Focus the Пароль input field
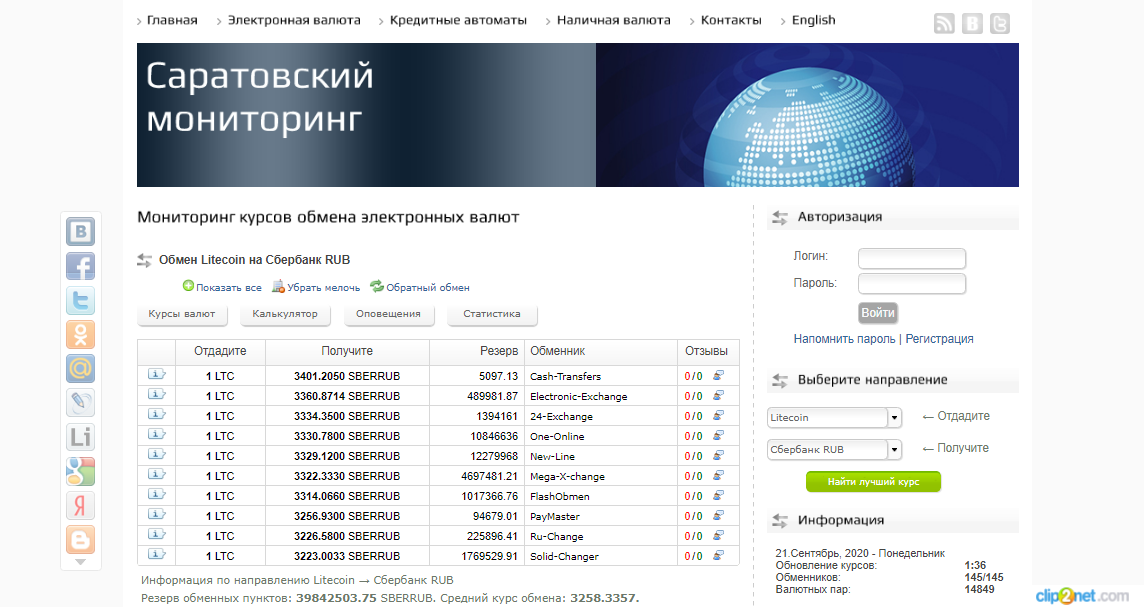 pyautogui.click(x=912, y=283)
